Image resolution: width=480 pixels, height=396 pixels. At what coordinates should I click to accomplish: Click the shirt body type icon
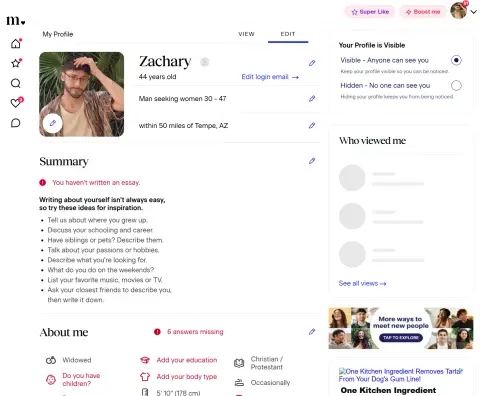click(145, 377)
